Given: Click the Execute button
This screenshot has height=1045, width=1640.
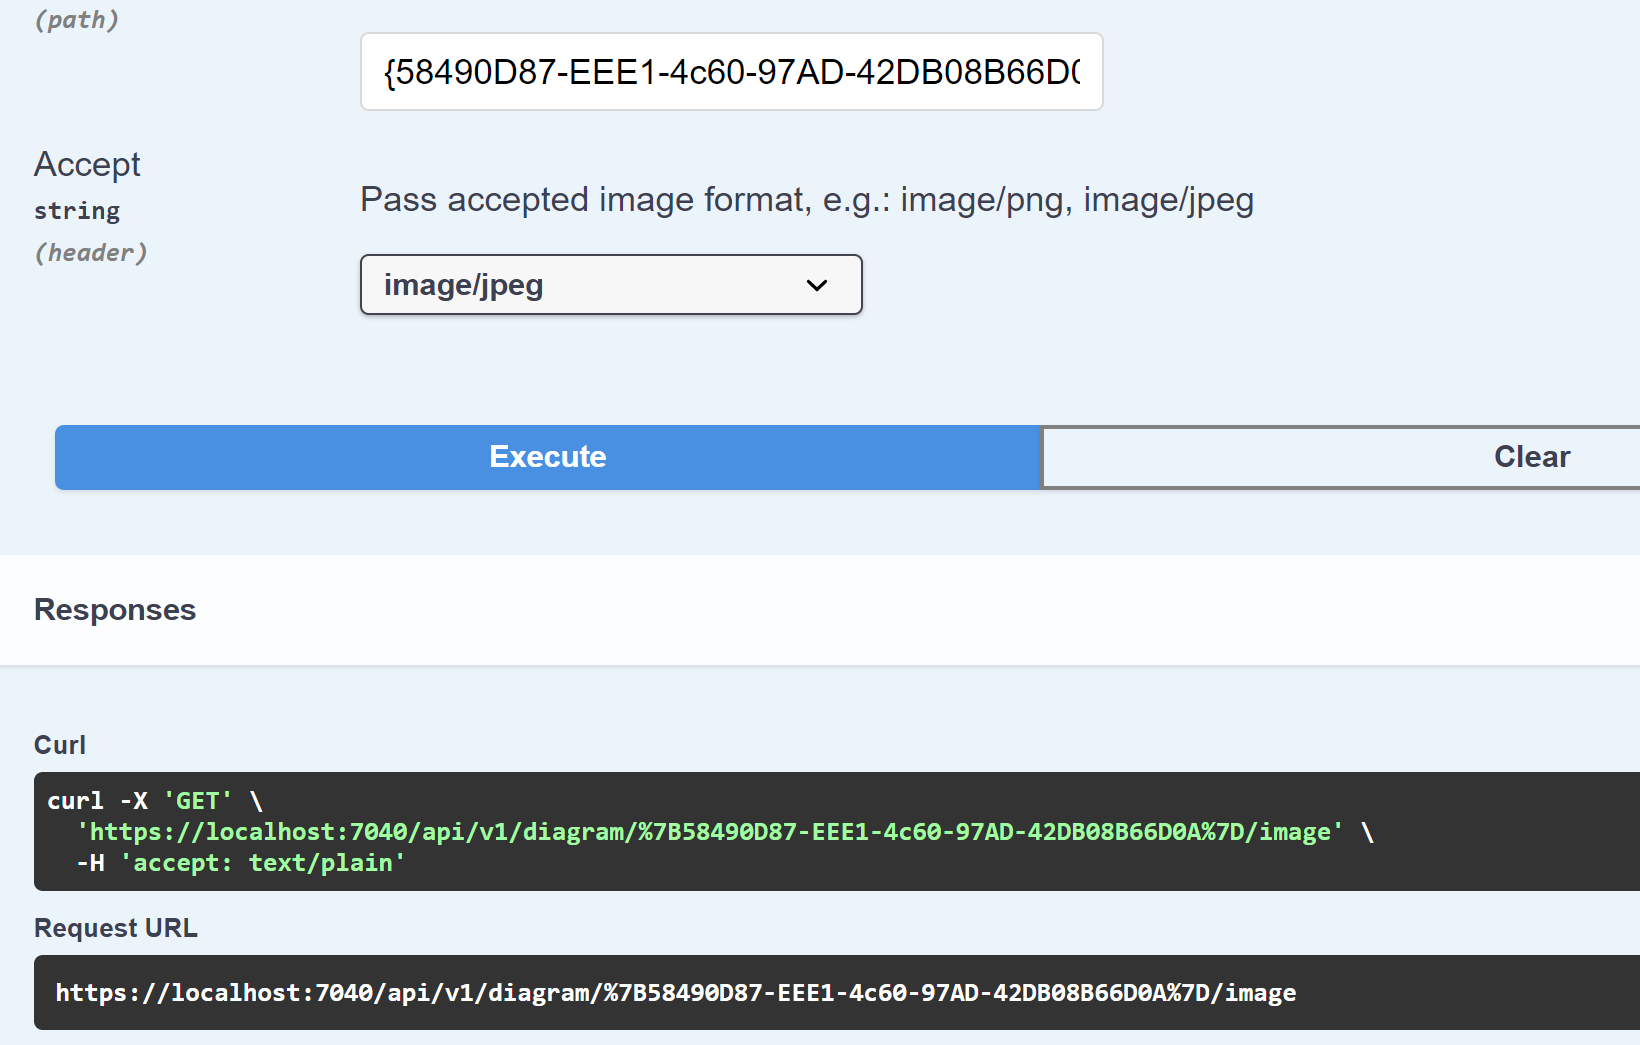Looking at the screenshot, I should click(x=548, y=457).
